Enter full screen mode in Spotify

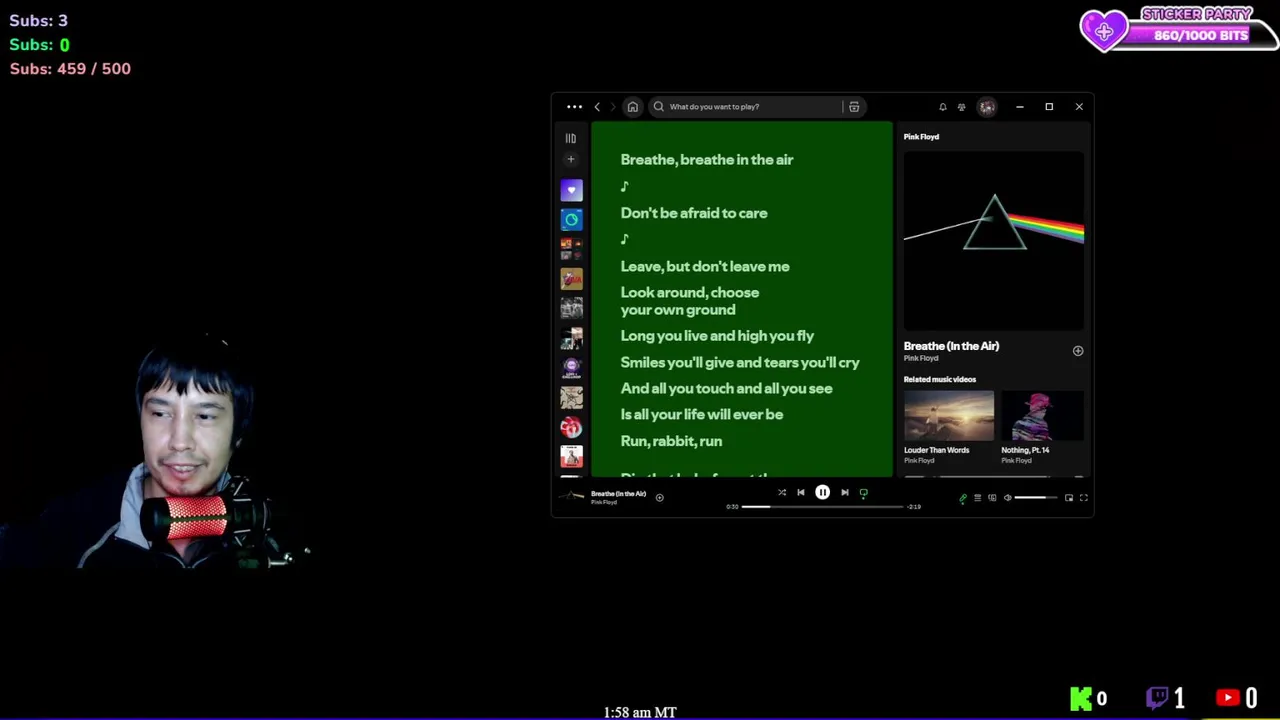coord(1083,498)
